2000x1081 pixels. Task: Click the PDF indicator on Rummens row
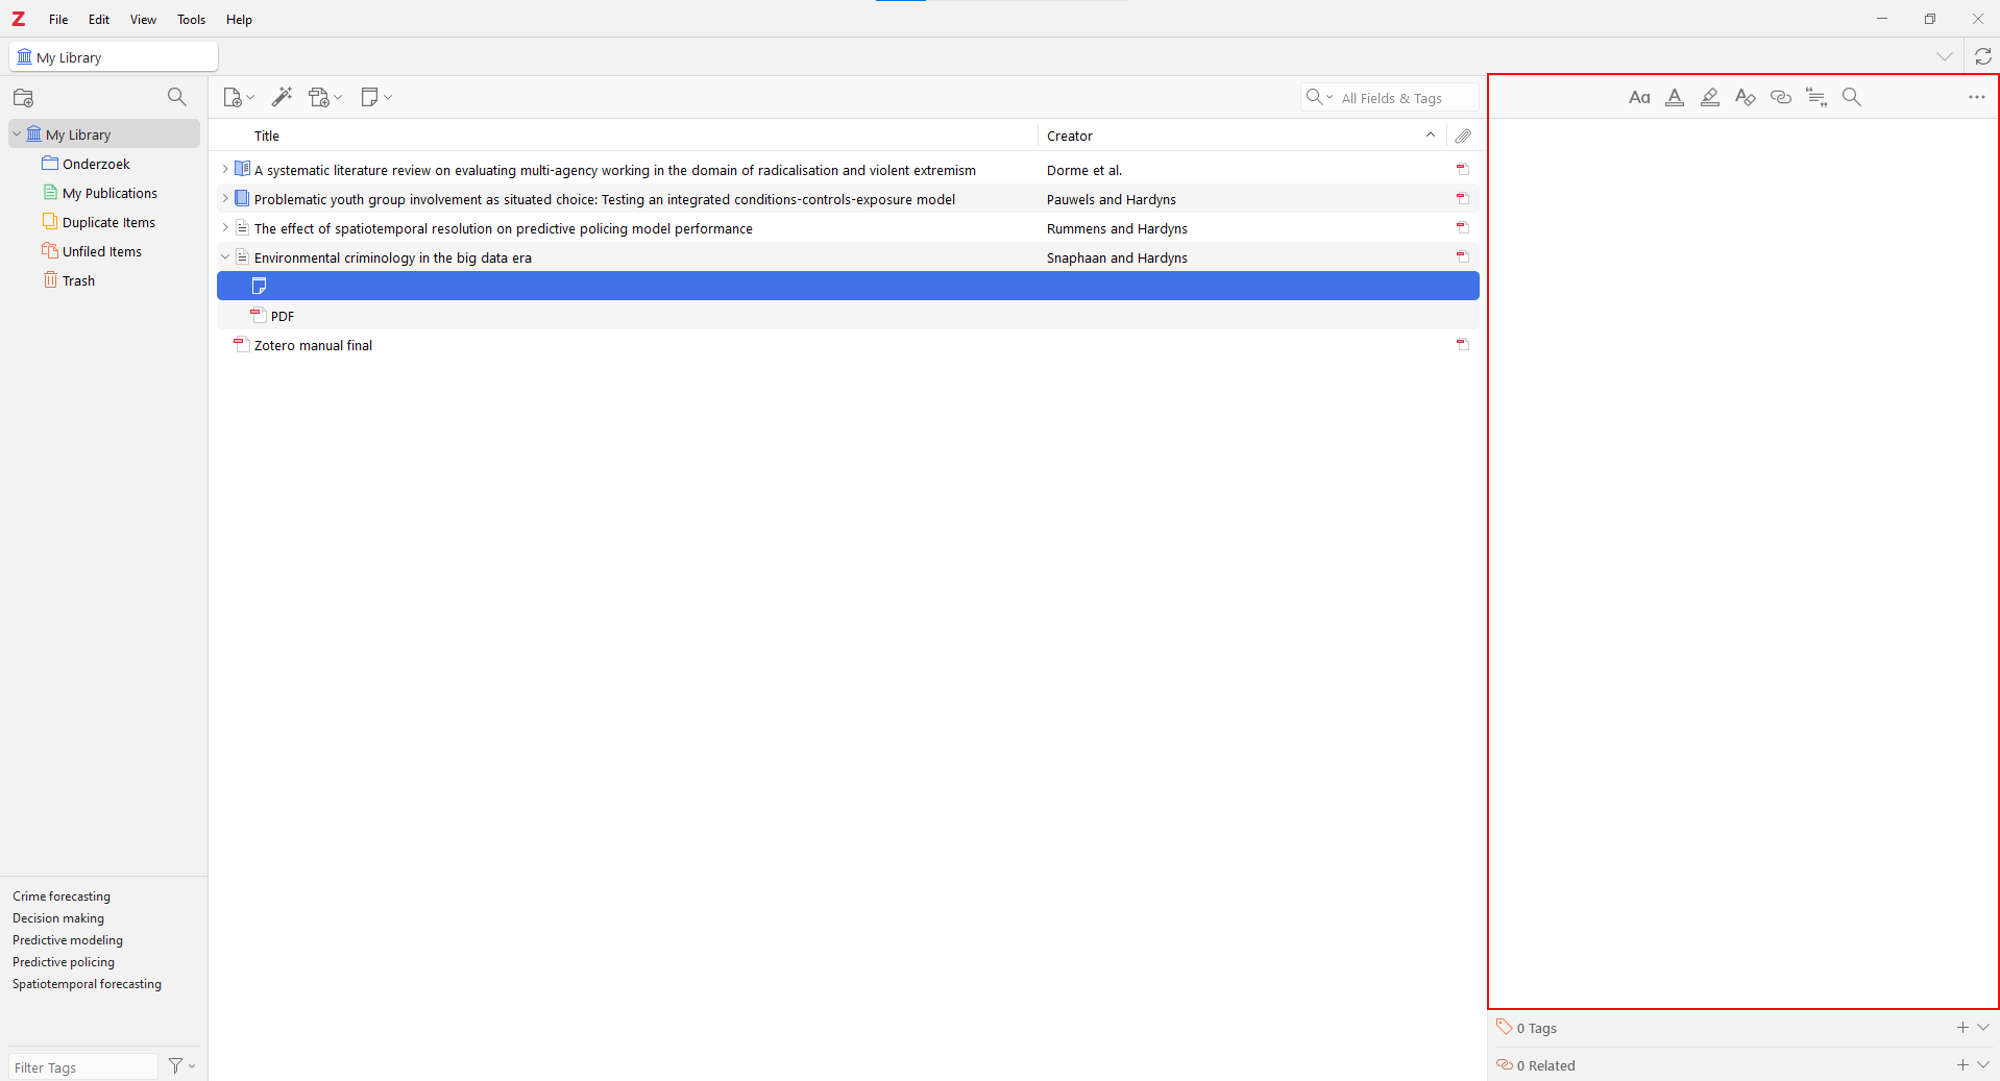[1463, 227]
